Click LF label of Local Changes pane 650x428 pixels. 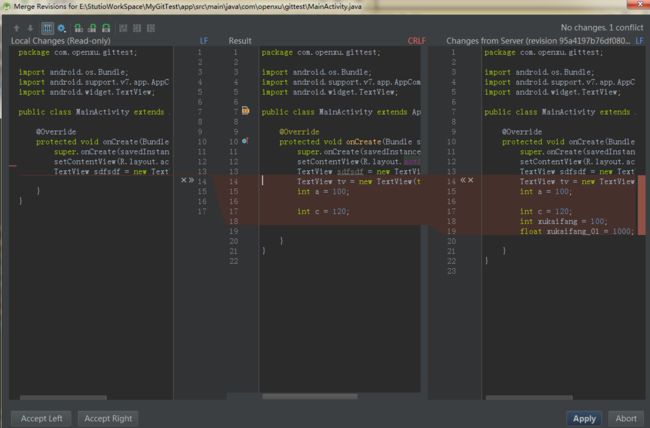click(x=204, y=41)
